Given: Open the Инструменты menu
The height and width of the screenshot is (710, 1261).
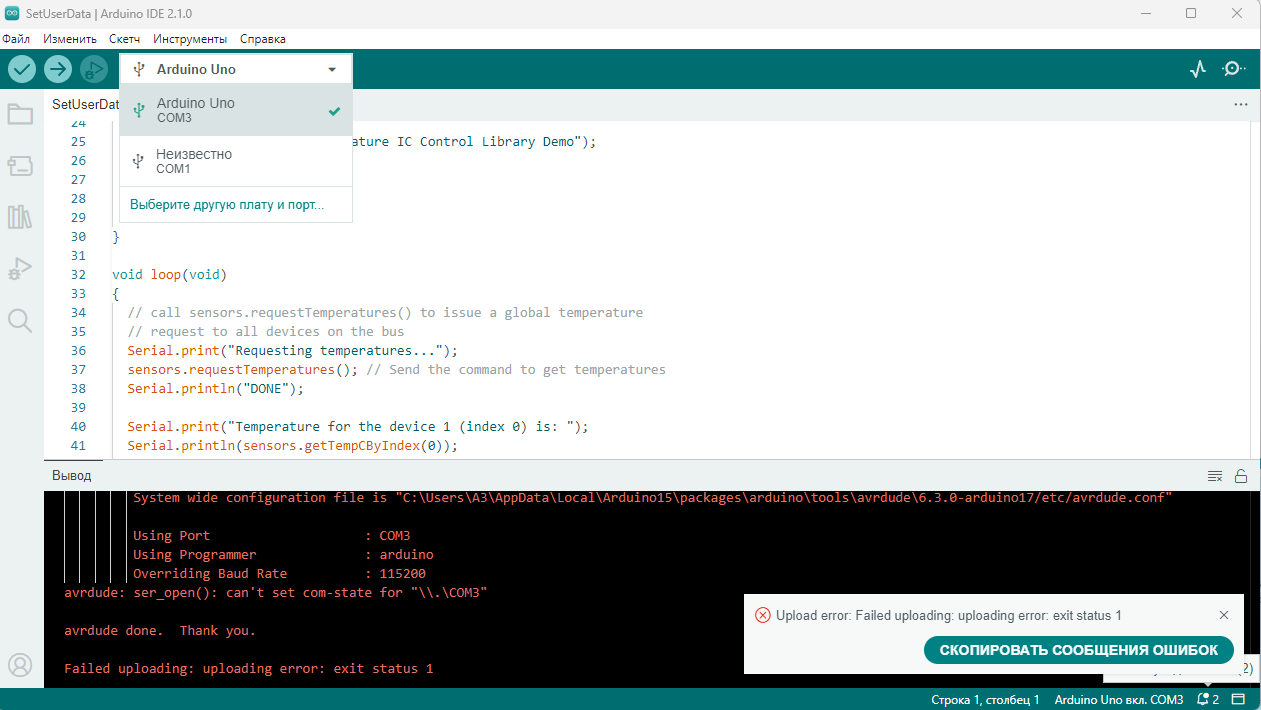Looking at the screenshot, I should tap(190, 39).
